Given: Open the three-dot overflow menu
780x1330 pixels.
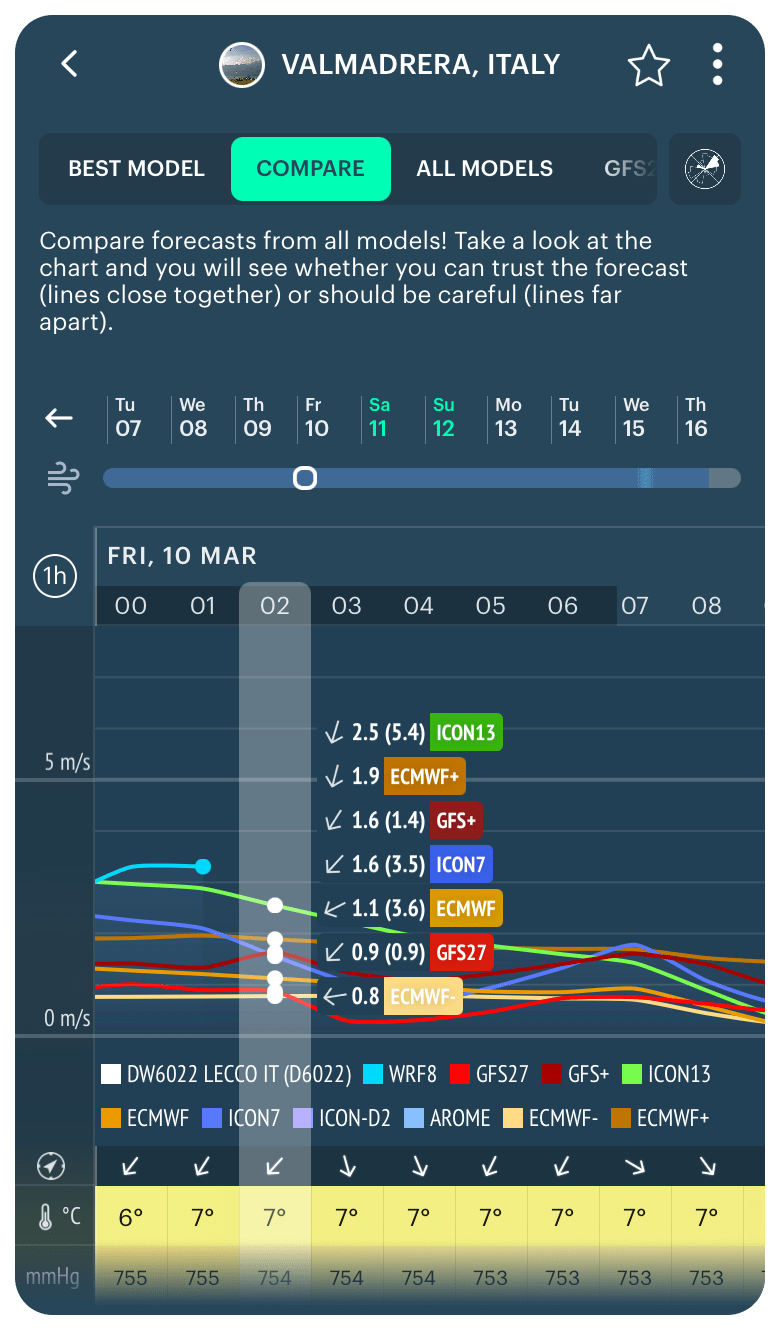Looking at the screenshot, I should [717, 63].
